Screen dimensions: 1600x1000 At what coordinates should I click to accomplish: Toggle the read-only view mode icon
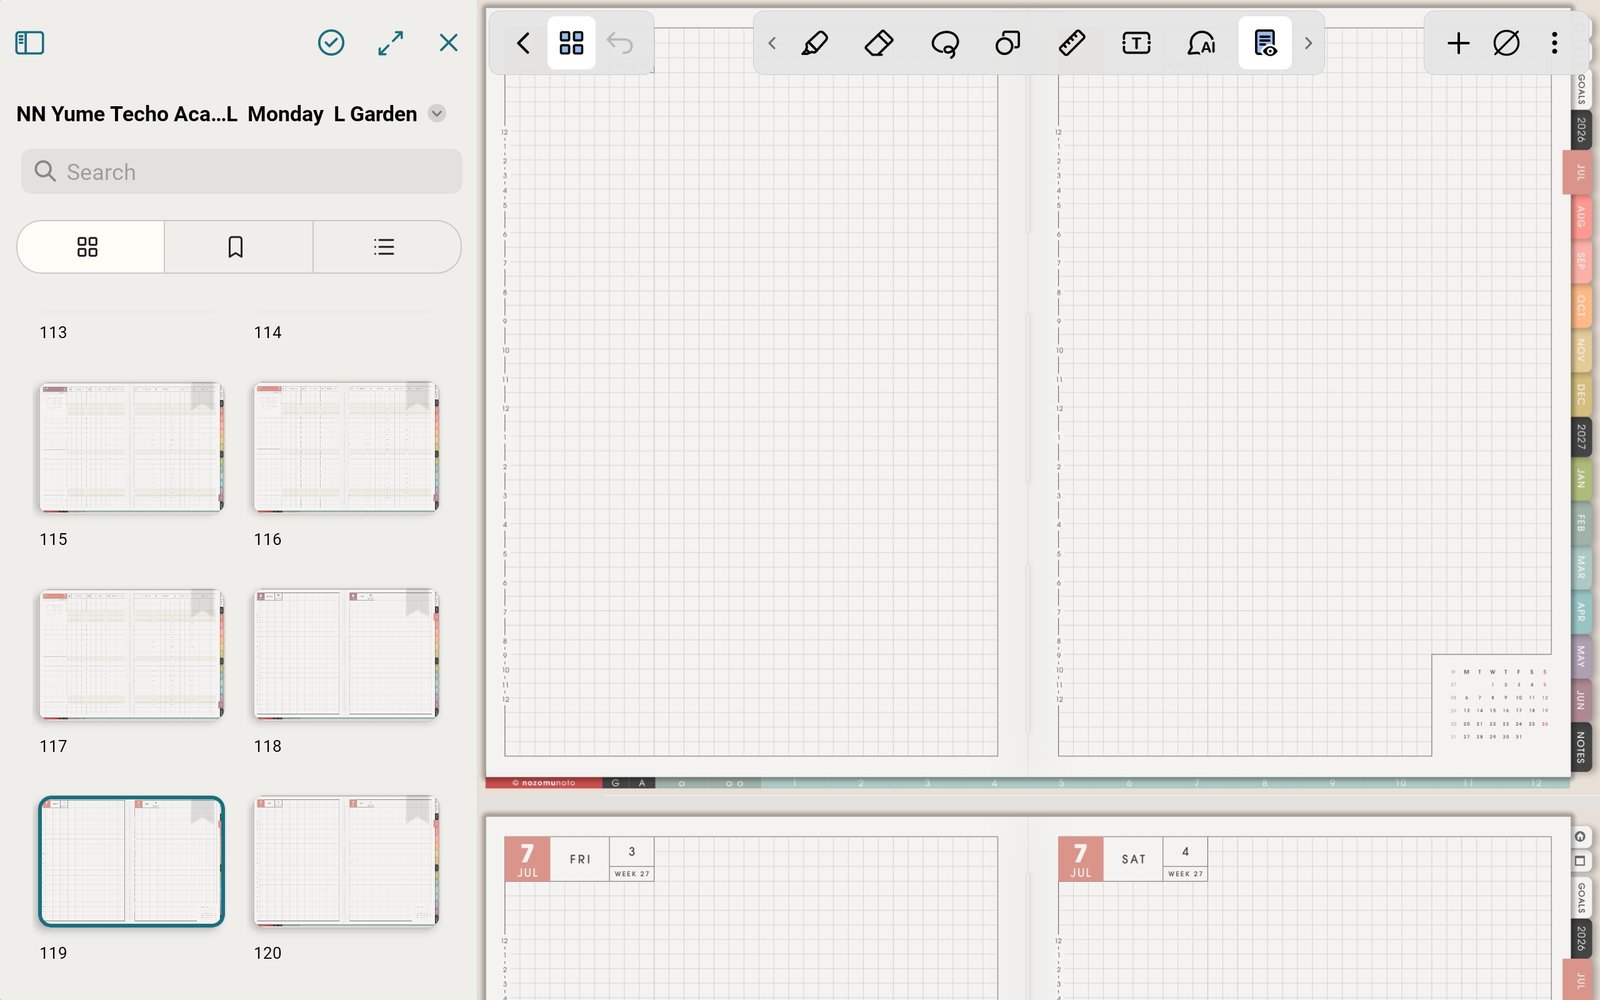[1265, 43]
